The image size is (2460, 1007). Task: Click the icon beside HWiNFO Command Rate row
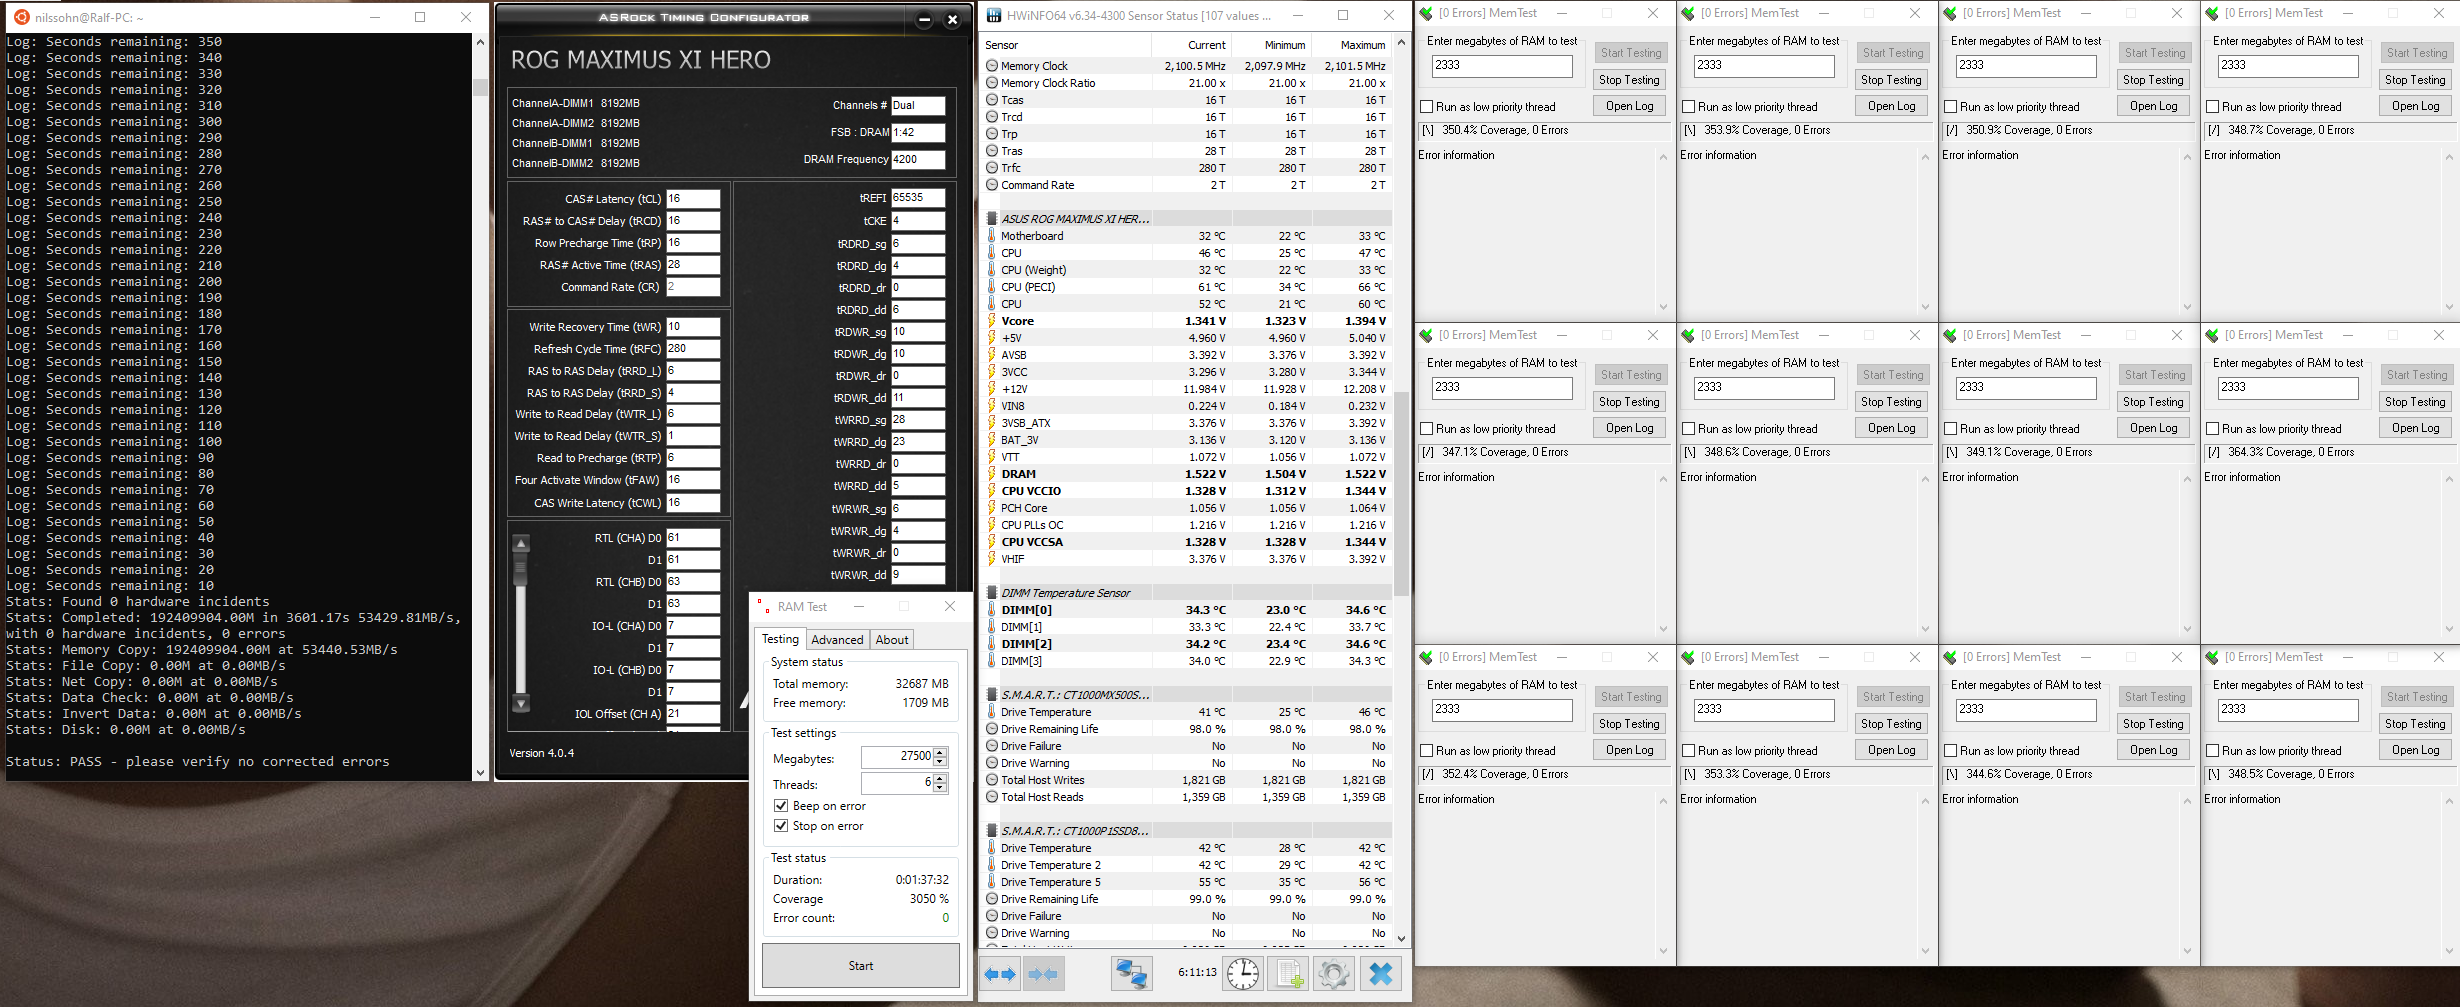tap(992, 185)
